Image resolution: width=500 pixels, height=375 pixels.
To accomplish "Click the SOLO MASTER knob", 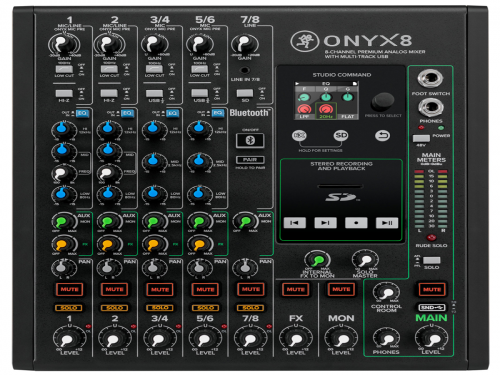I will (x=365, y=260).
